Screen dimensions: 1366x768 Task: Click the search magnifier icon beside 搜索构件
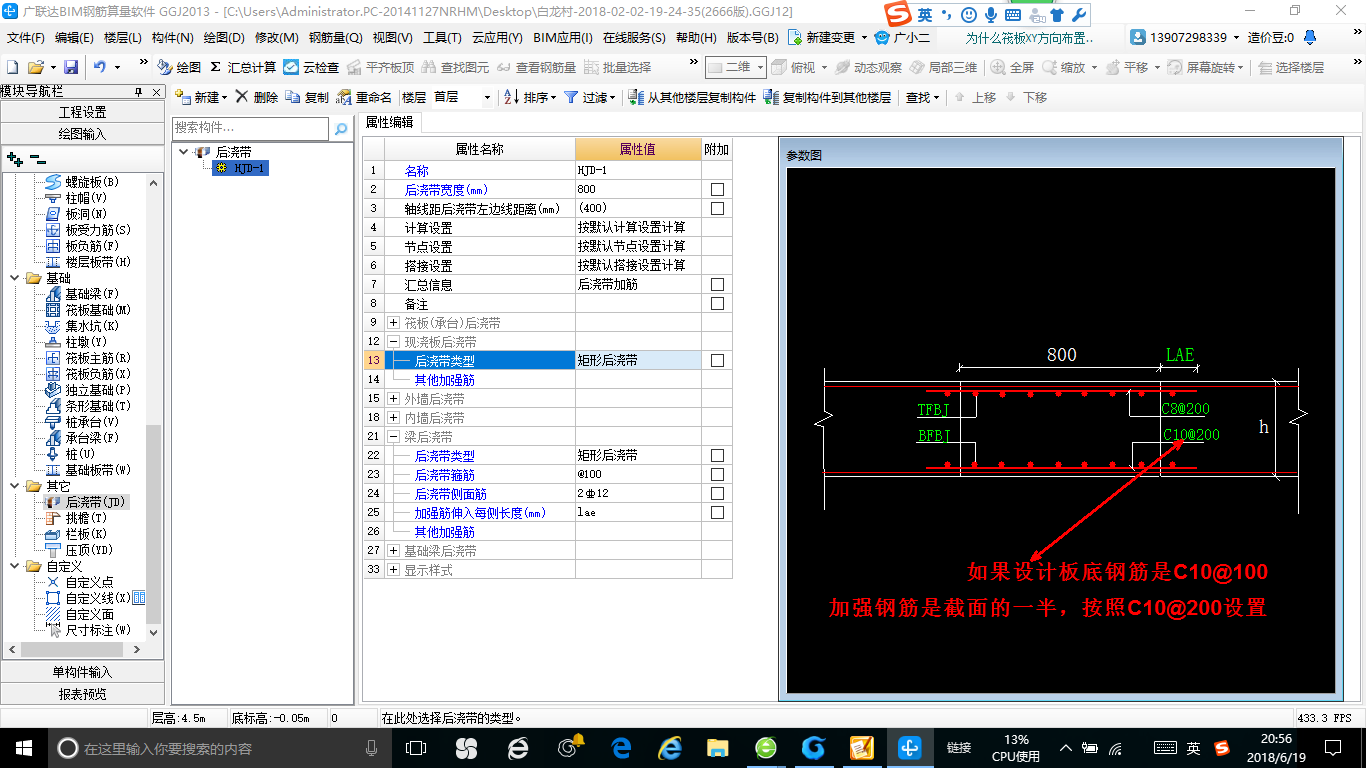click(341, 129)
